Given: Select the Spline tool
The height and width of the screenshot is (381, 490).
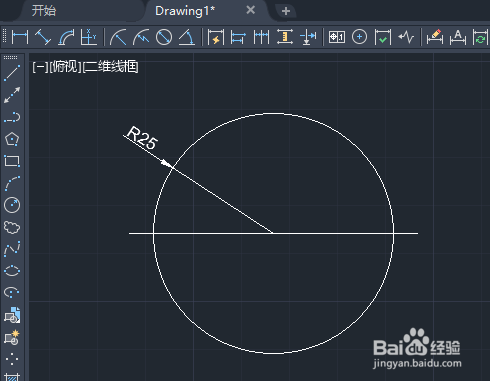Looking at the screenshot, I should pos(12,249).
